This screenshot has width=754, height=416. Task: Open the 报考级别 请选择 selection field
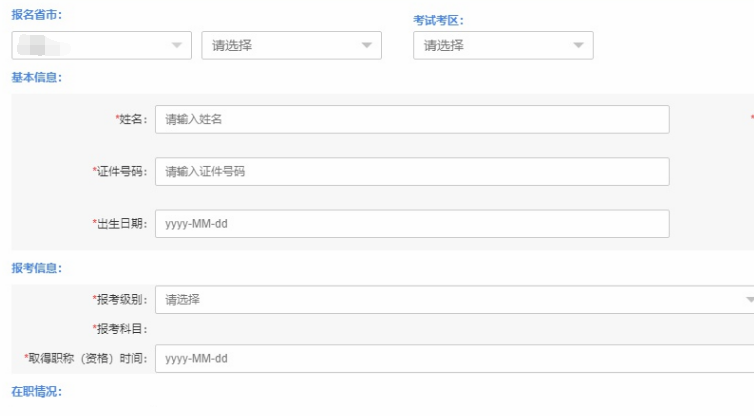point(450,299)
